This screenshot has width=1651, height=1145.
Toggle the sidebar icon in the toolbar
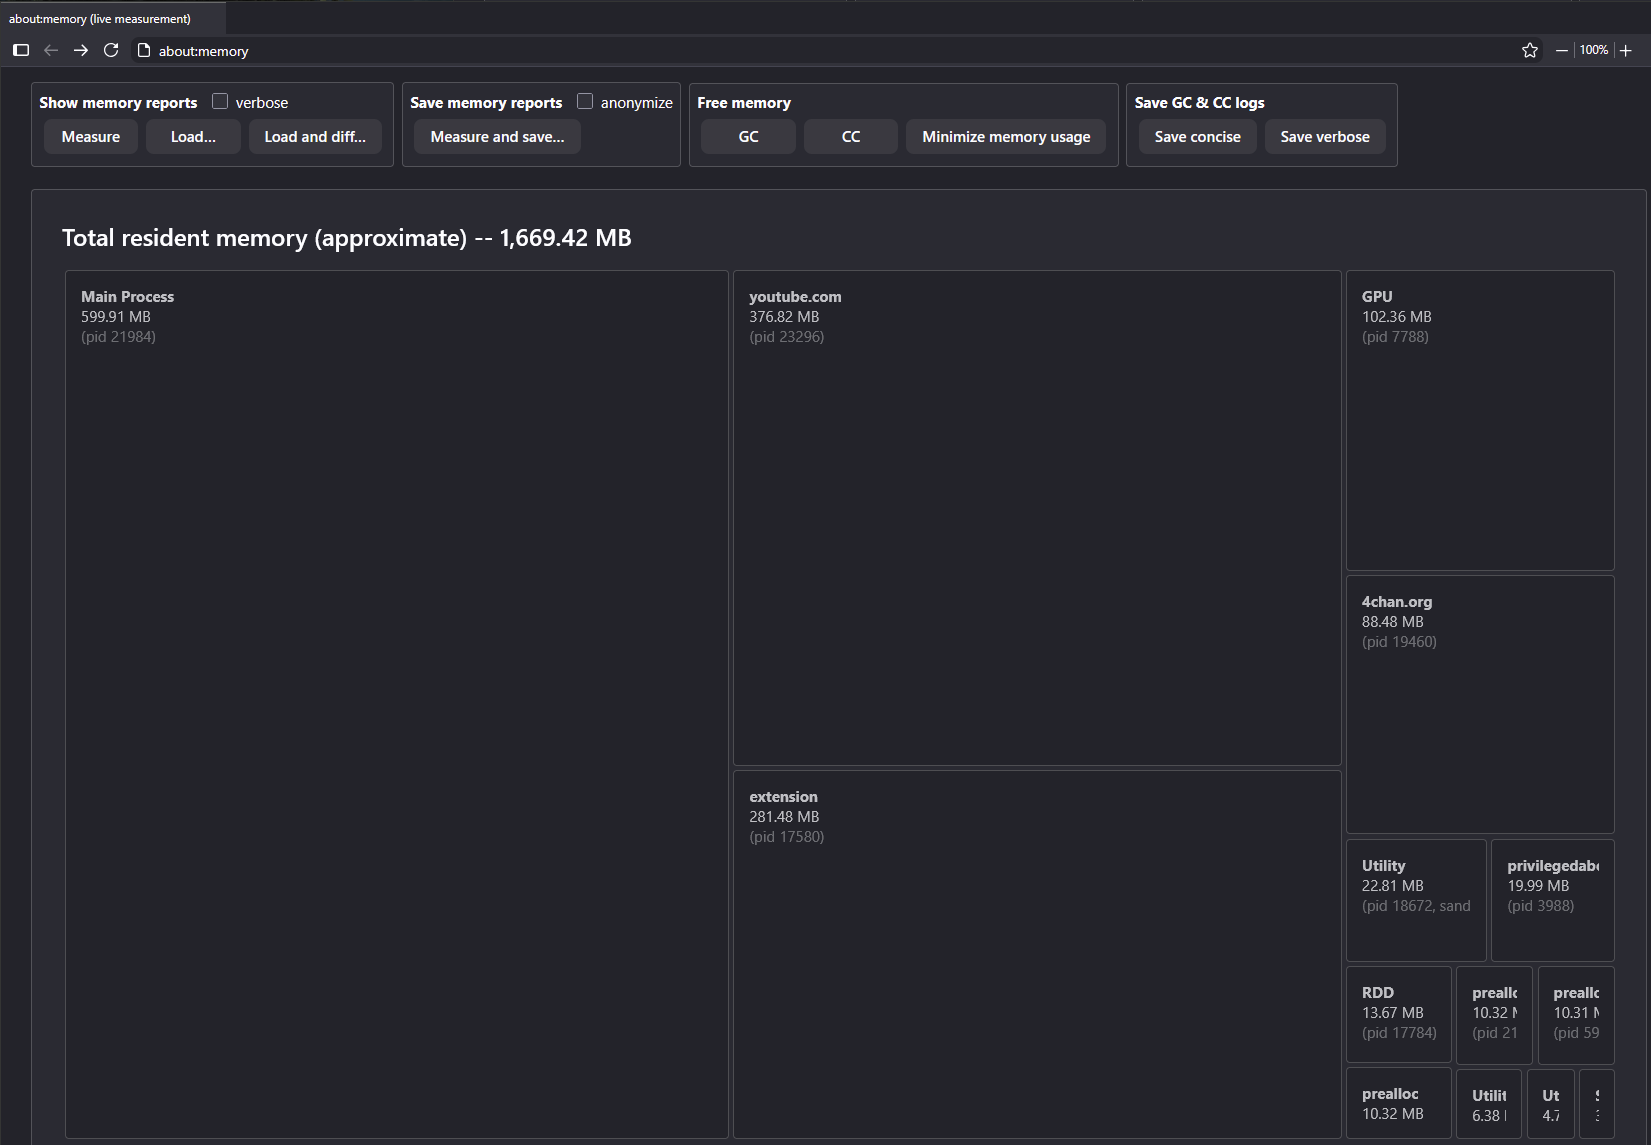21,50
